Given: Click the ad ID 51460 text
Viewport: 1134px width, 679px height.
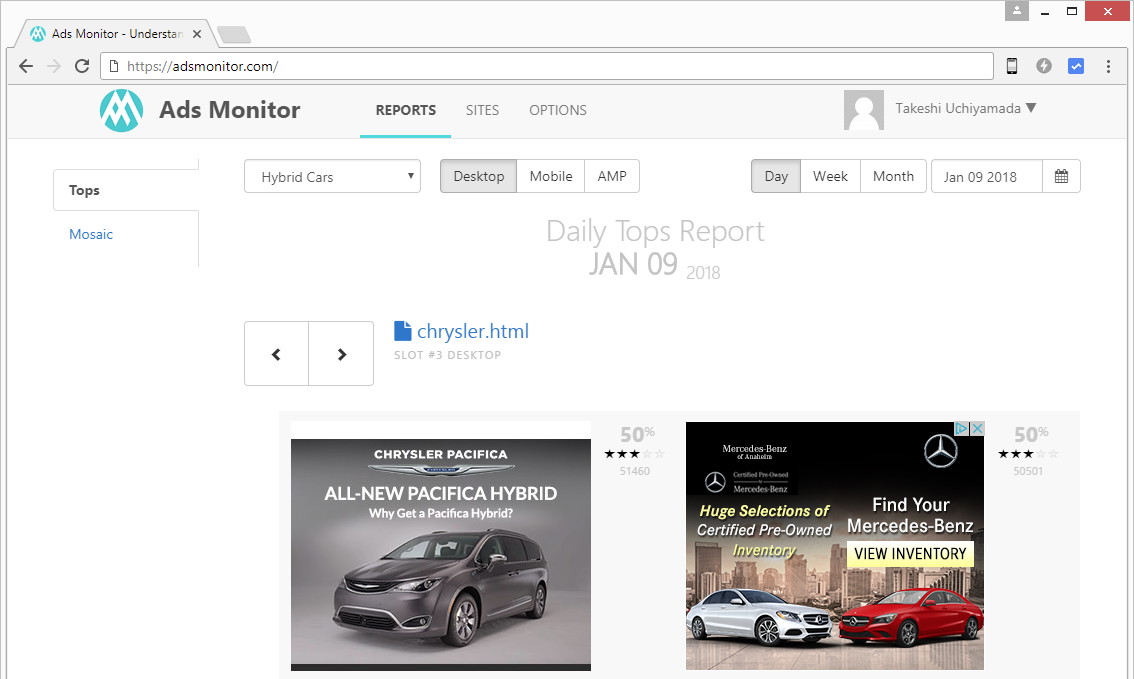Looking at the screenshot, I should pyautogui.click(x=634, y=471).
